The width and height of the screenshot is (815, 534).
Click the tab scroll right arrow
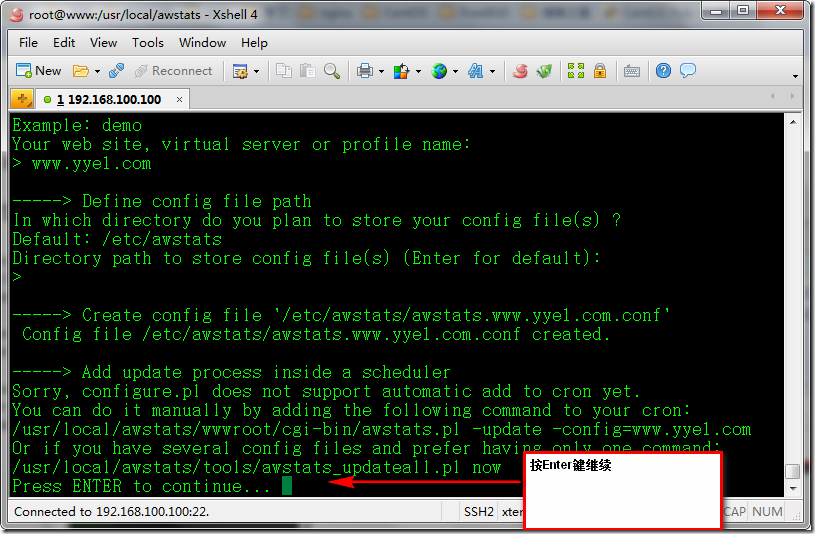(792, 96)
